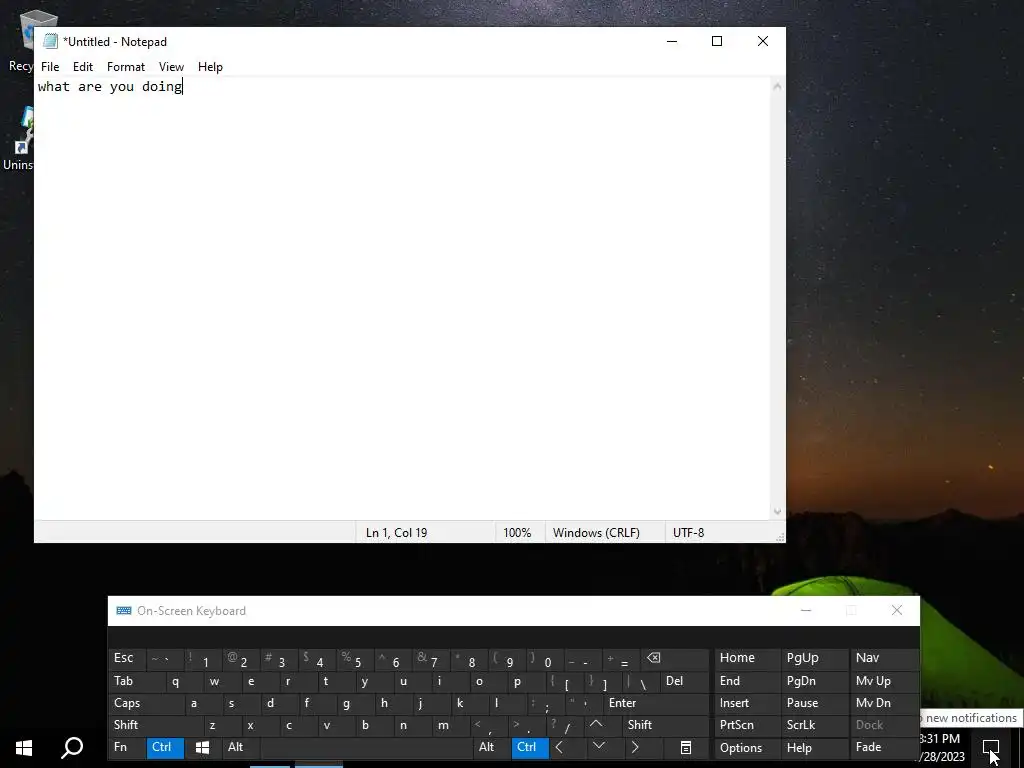Open the Help menu in Notepad

(x=210, y=67)
